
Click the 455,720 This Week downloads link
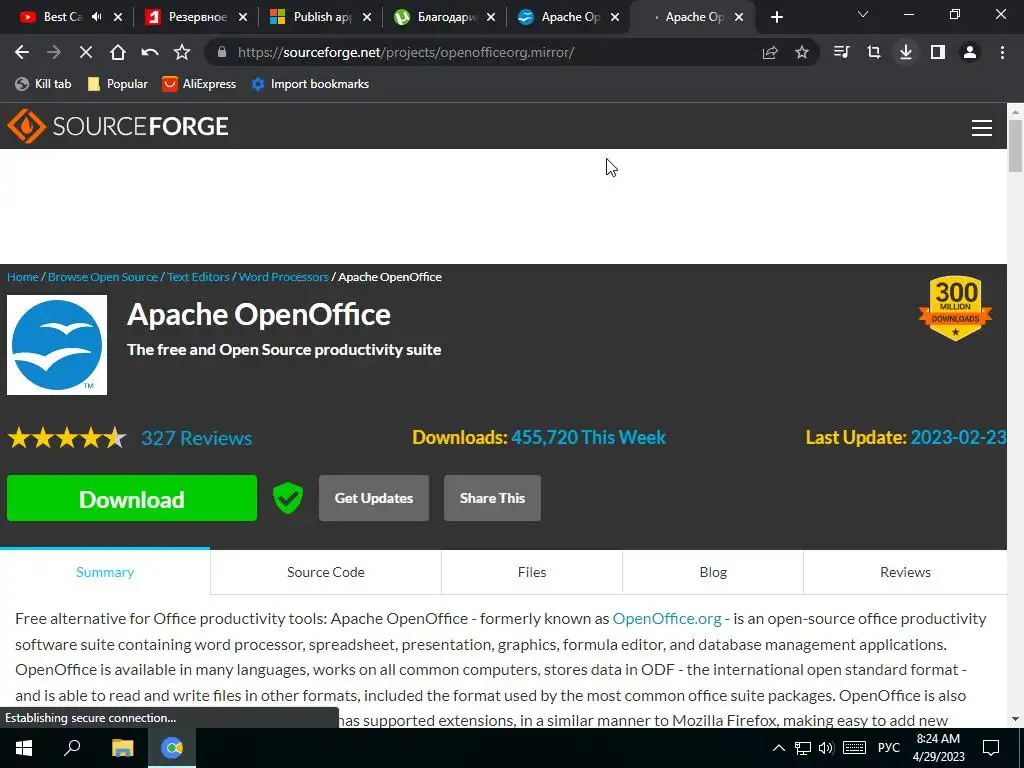tap(588, 437)
